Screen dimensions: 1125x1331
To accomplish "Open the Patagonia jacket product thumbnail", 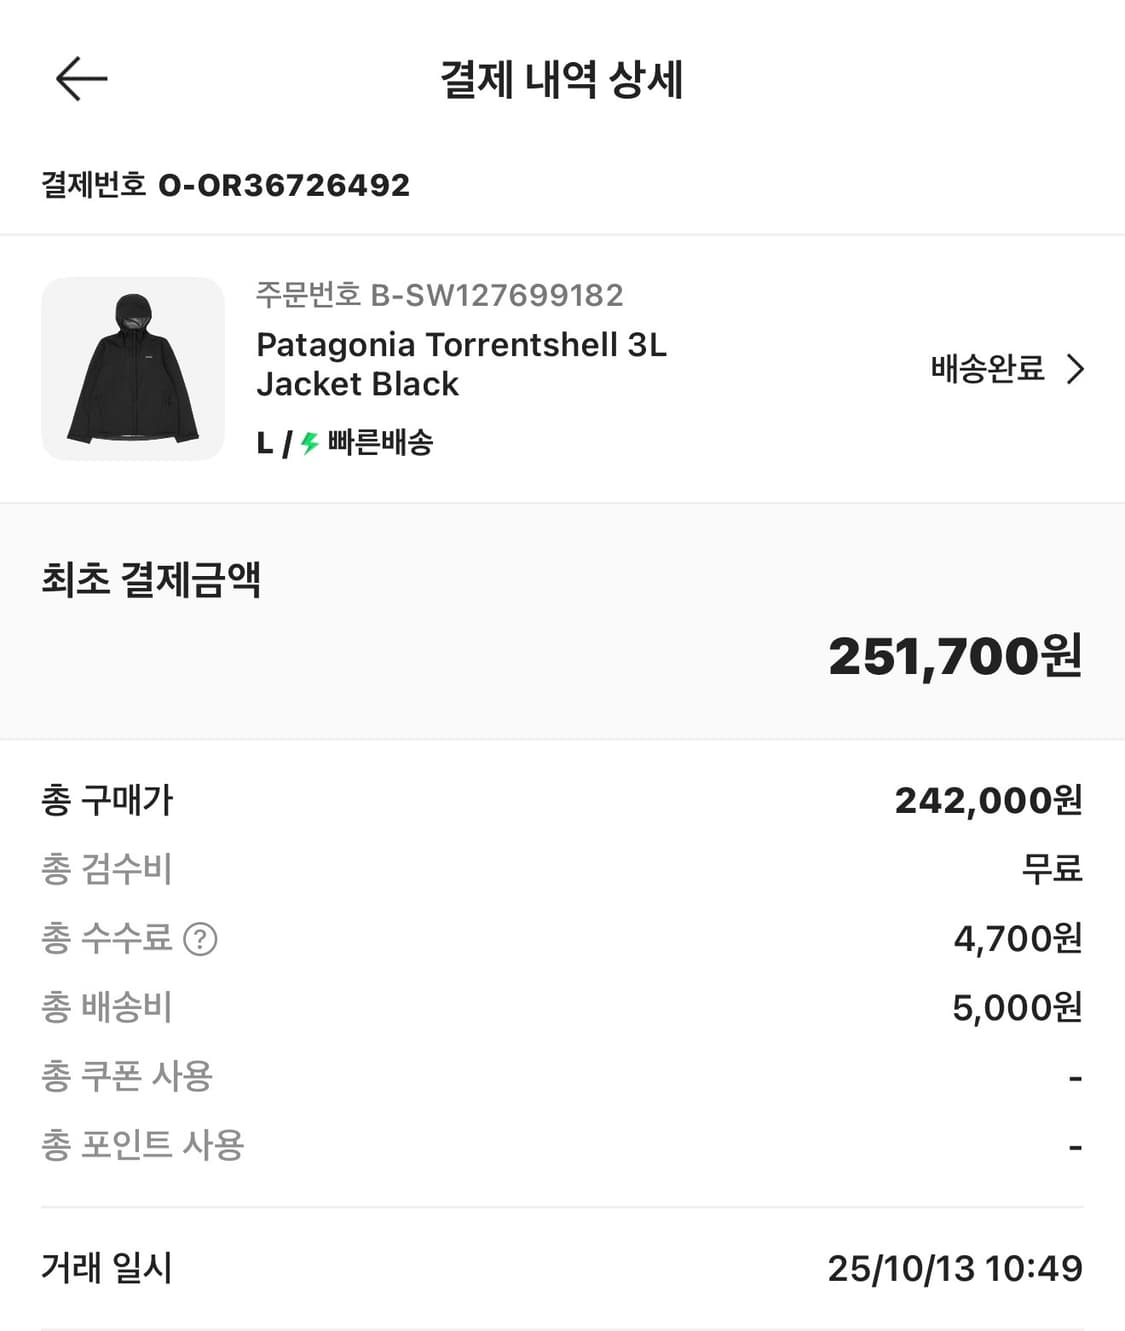I will [133, 369].
